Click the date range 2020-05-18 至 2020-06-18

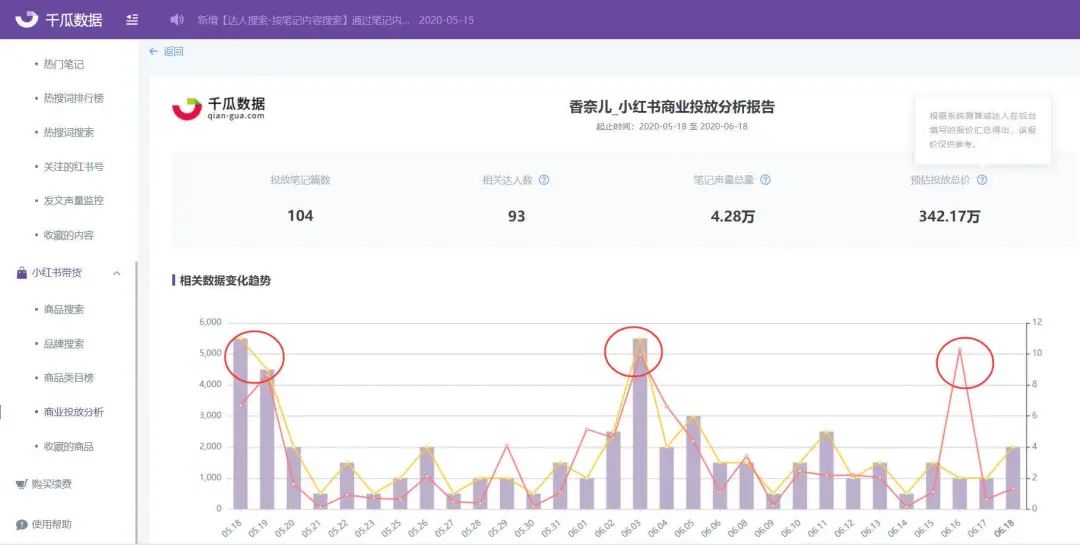tap(693, 126)
